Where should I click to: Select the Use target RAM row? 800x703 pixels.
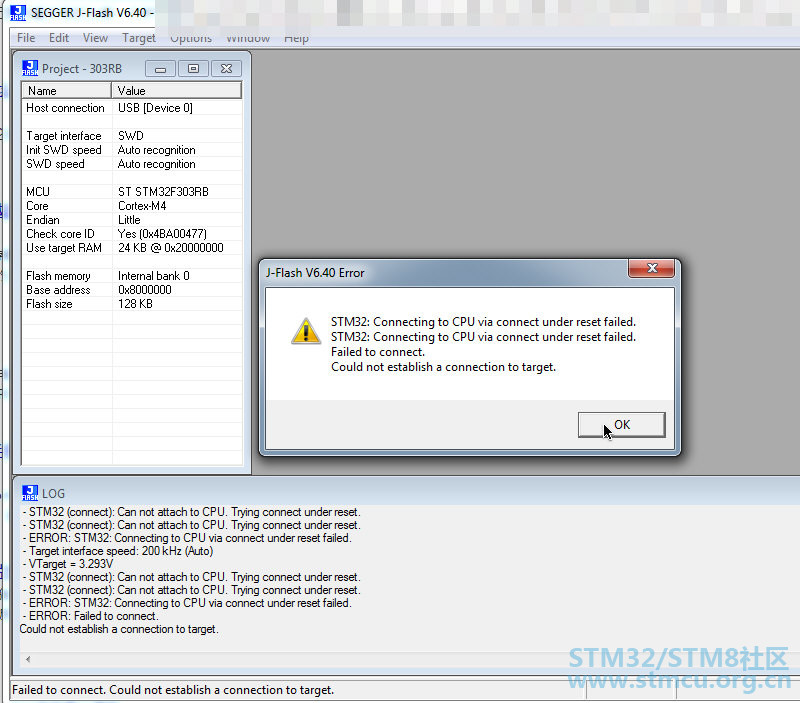[132, 248]
